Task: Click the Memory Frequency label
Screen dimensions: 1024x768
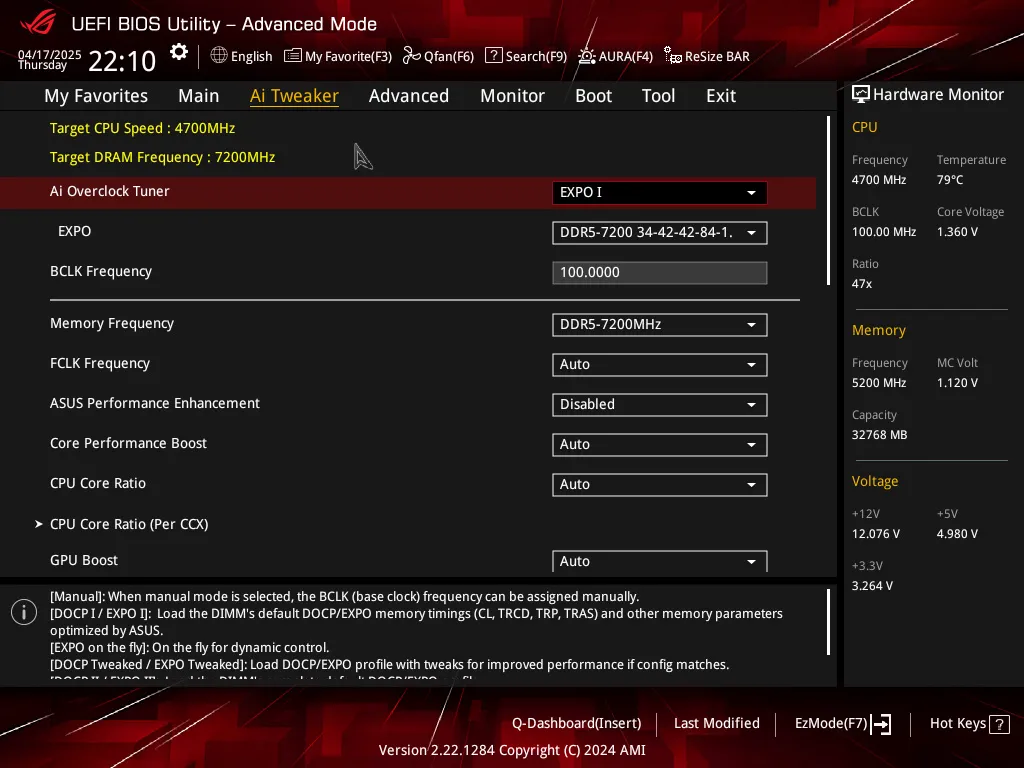Action: pyautogui.click(x=112, y=323)
